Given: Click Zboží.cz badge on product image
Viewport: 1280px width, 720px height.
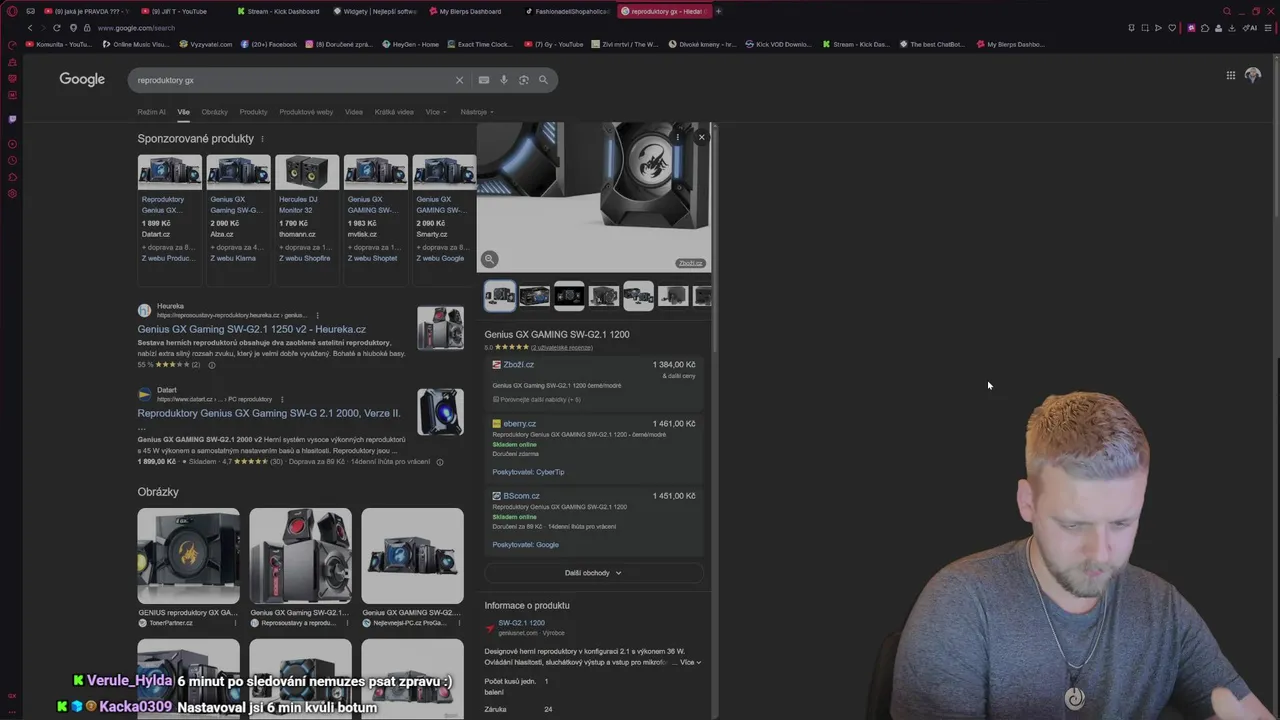Looking at the screenshot, I should pos(690,263).
